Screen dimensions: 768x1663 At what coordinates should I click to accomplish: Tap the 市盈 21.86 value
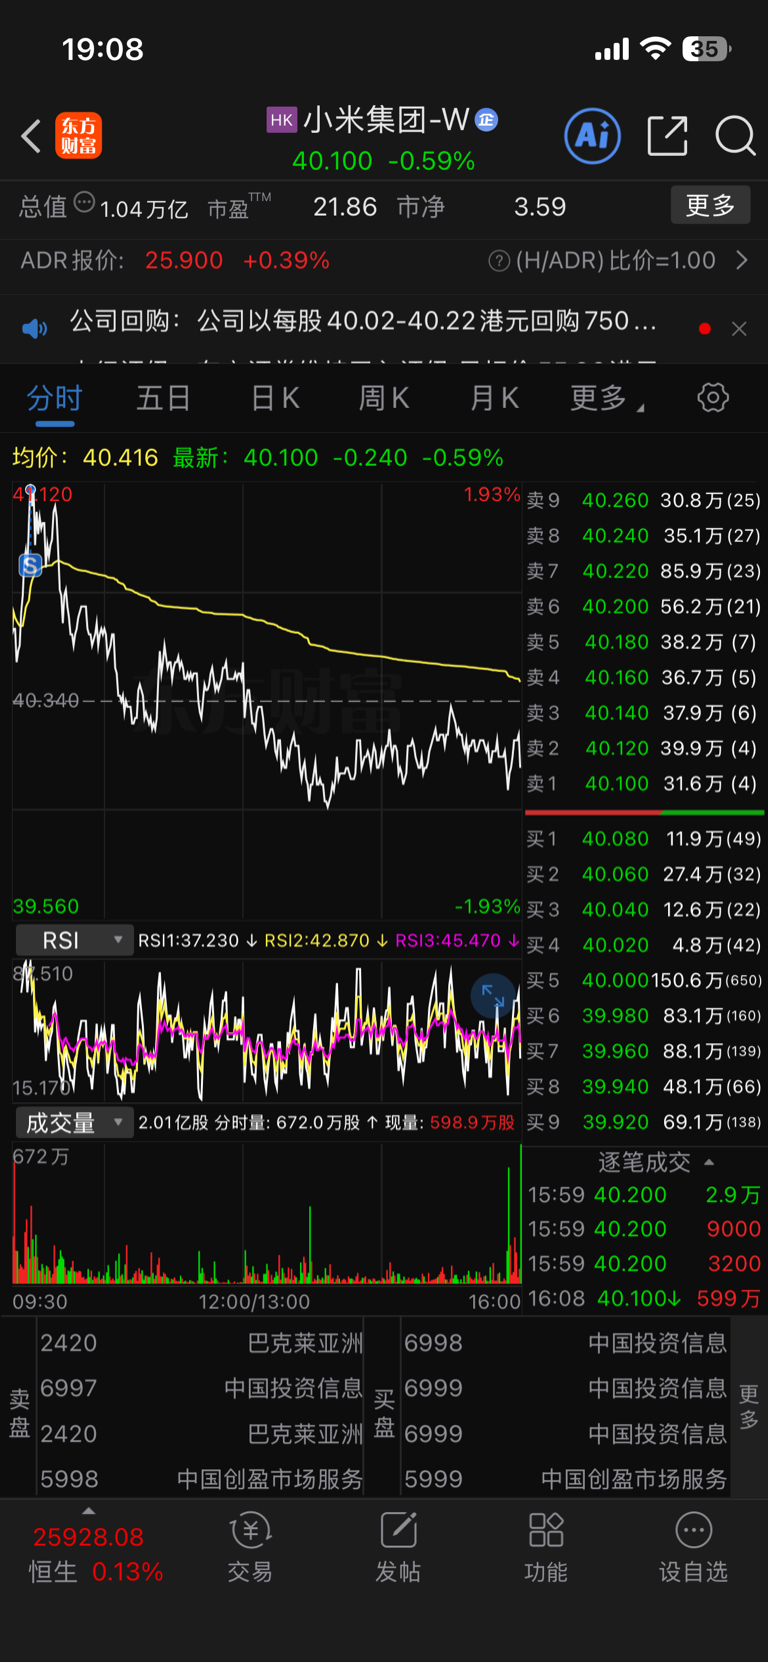[345, 207]
